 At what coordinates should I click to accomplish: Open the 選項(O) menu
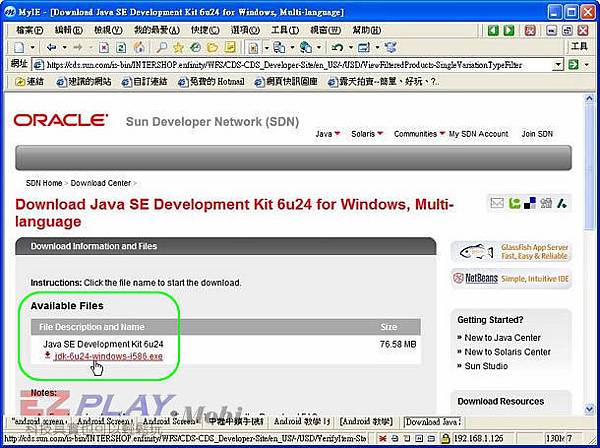pos(245,30)
